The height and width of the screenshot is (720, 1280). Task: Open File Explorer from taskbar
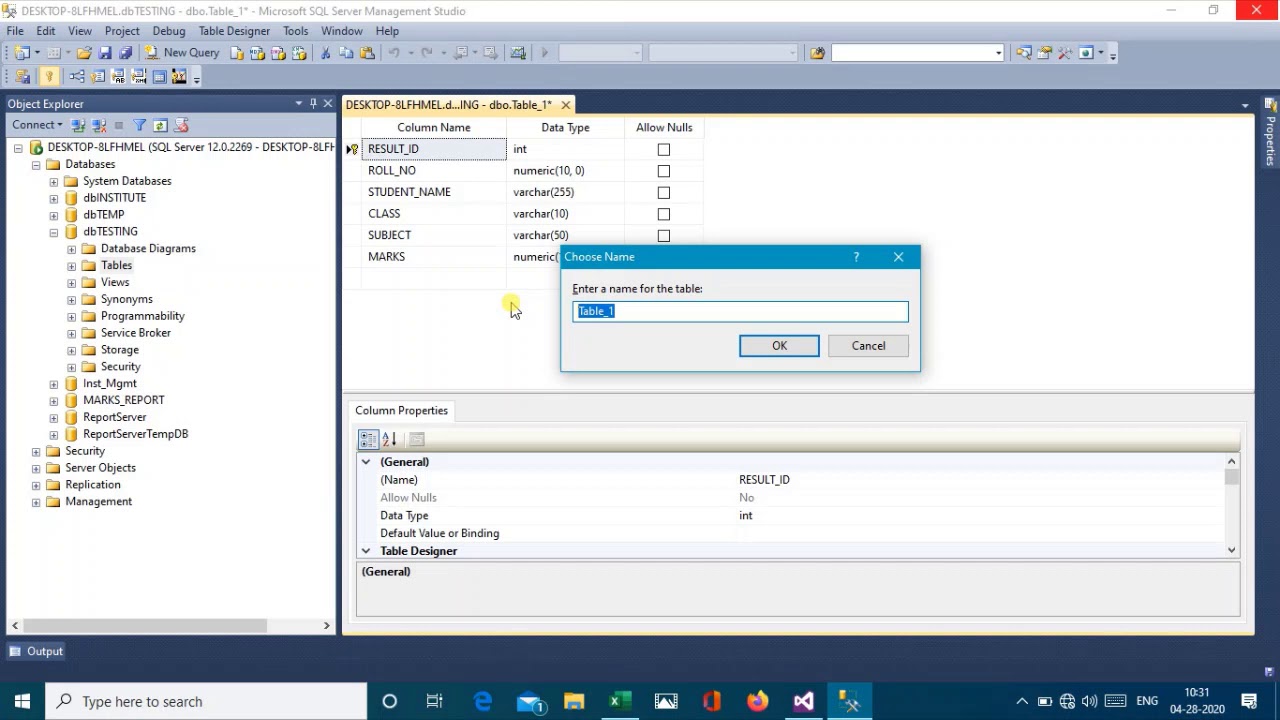[x=574, y=701]
